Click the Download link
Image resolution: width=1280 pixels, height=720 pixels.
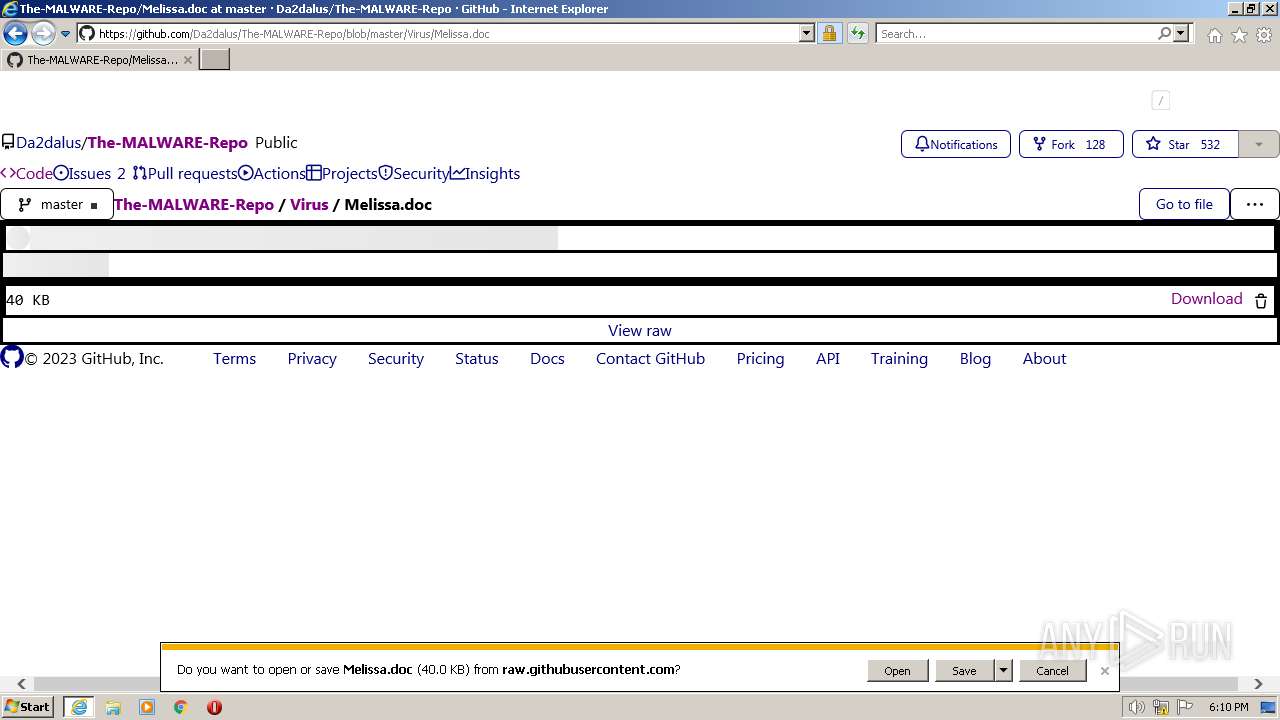(x=1207, y=299)
